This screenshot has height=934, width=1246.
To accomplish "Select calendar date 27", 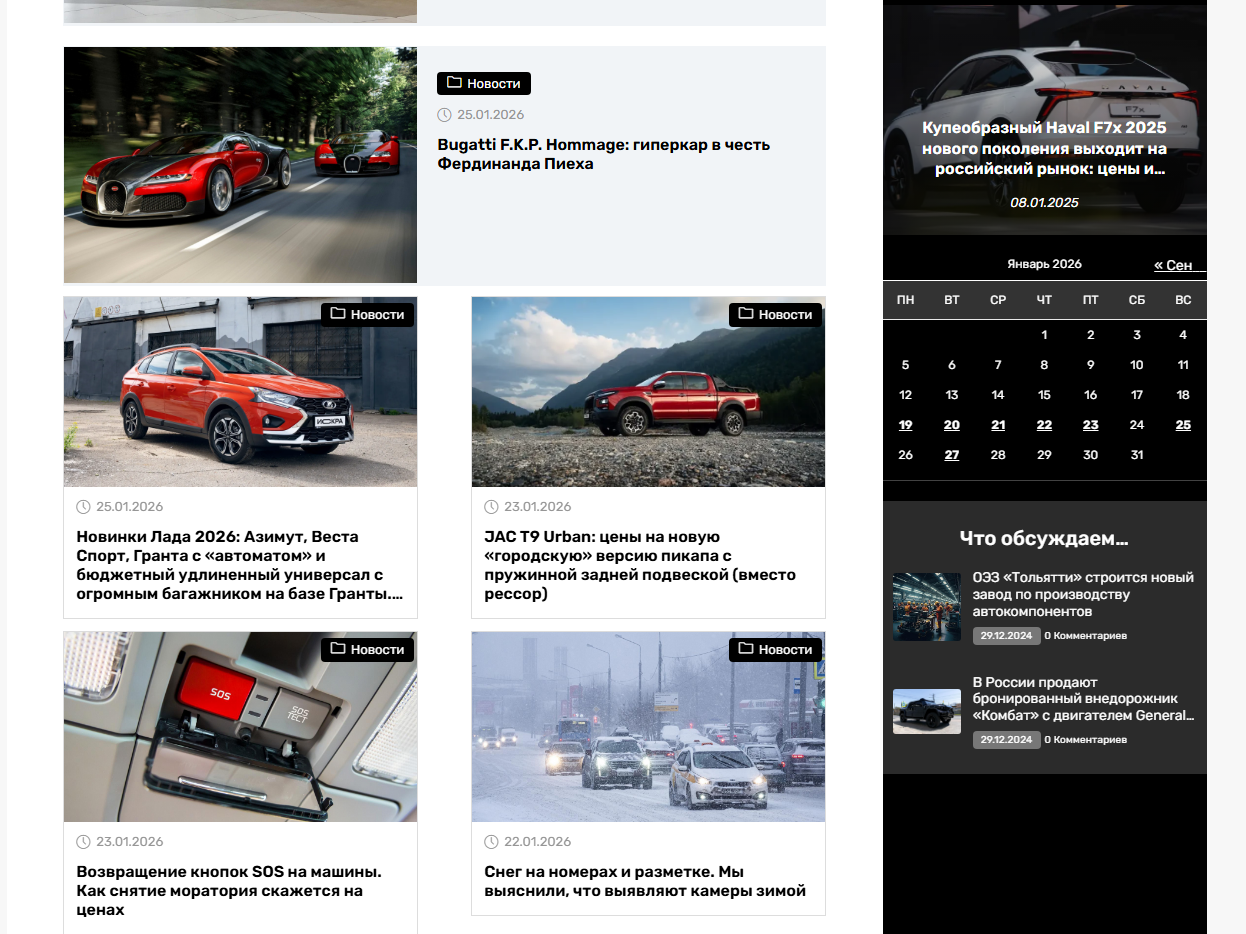I will coord(952,455).
